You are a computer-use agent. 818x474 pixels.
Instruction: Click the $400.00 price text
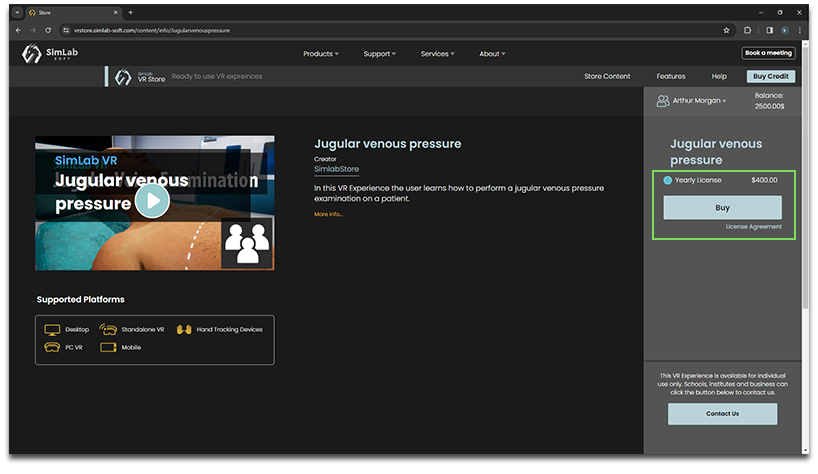(764, 180)
